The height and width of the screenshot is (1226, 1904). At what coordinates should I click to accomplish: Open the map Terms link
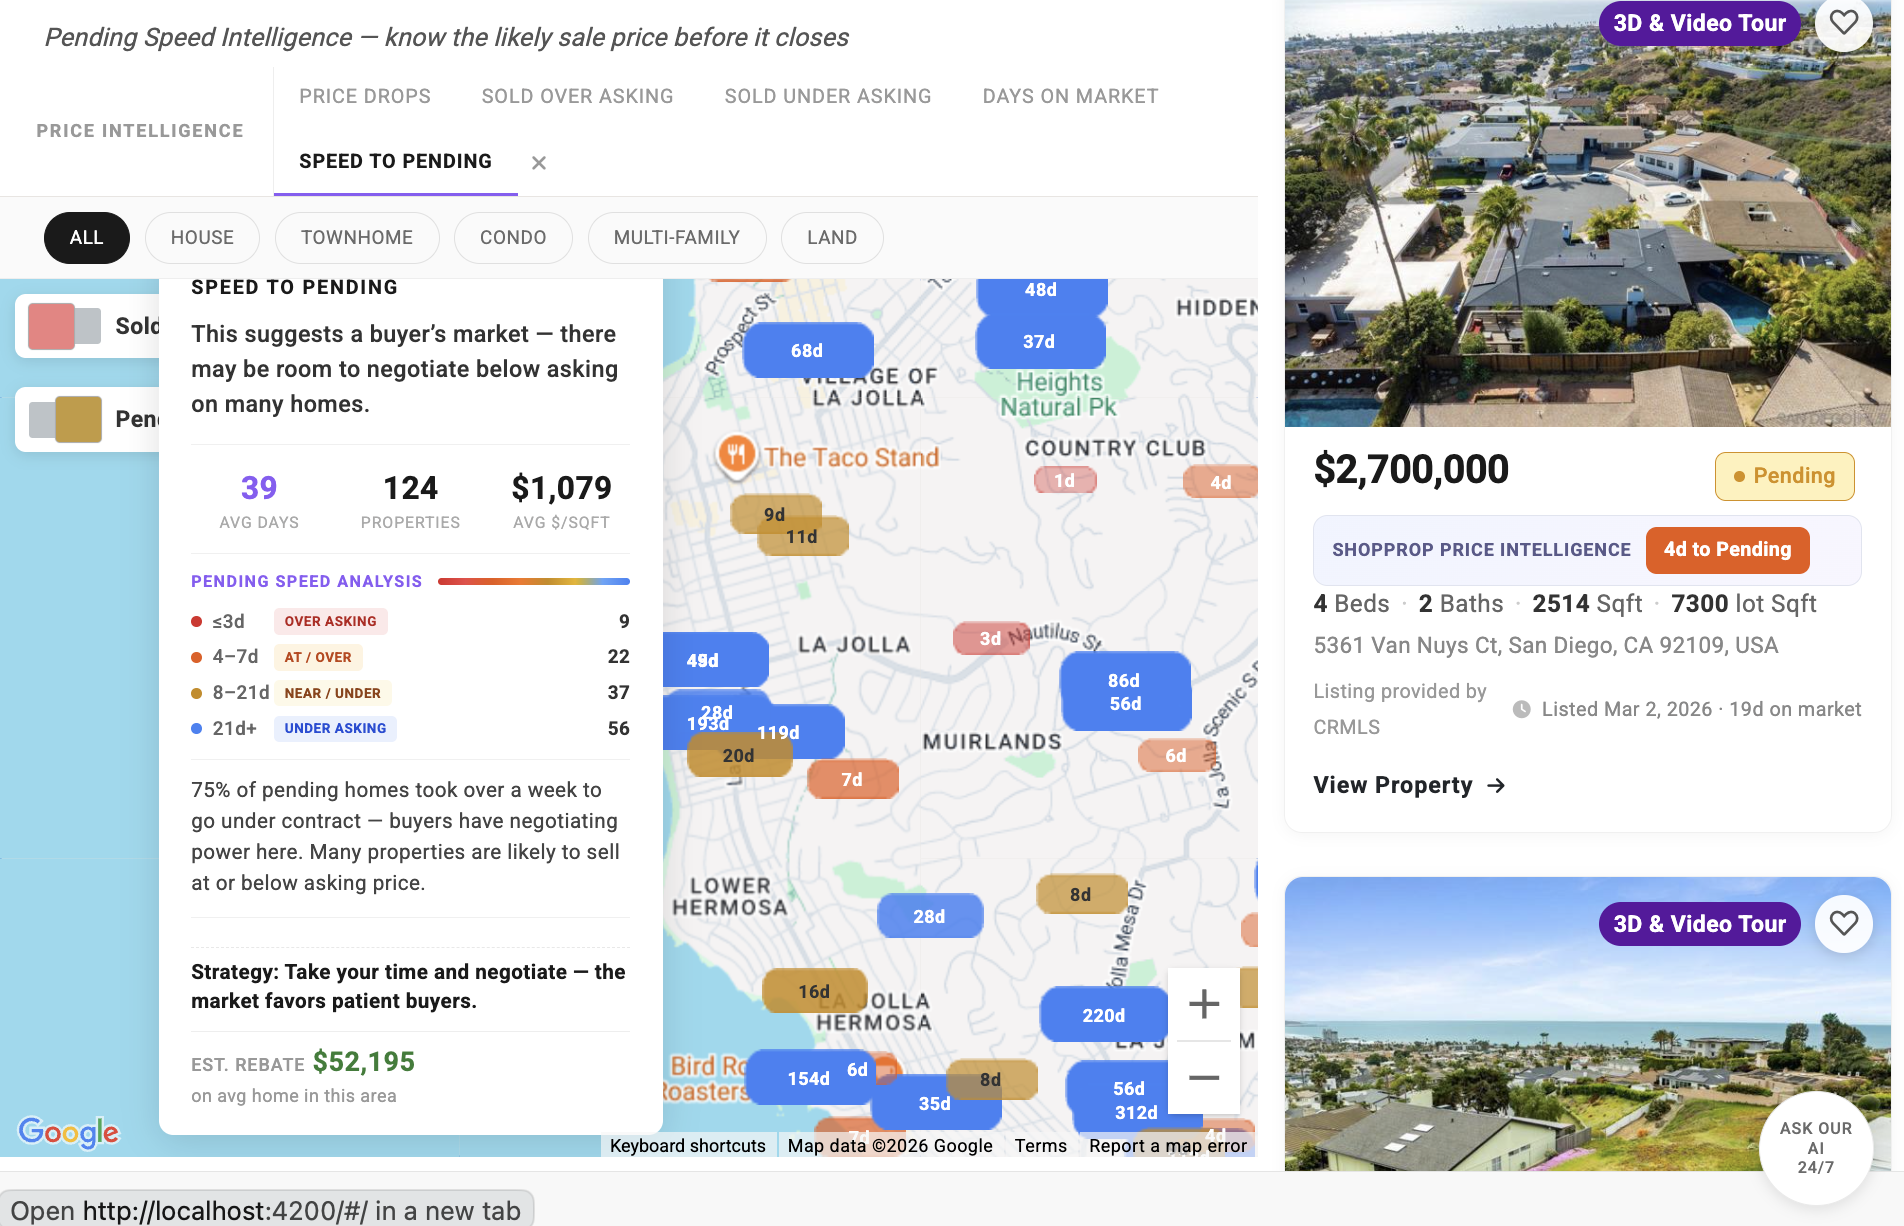pos(1041,1146)
